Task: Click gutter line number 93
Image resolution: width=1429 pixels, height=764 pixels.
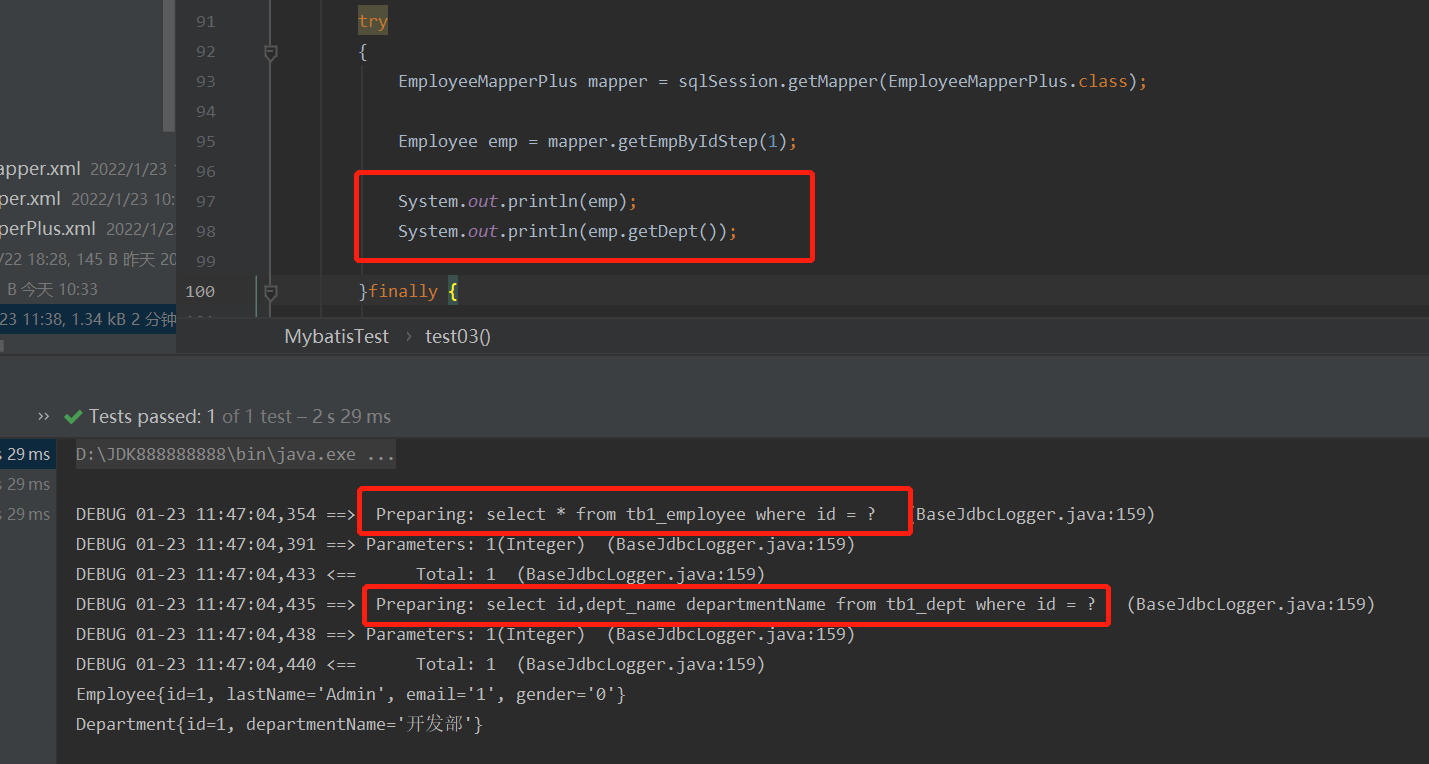Action: coord(205,82)
